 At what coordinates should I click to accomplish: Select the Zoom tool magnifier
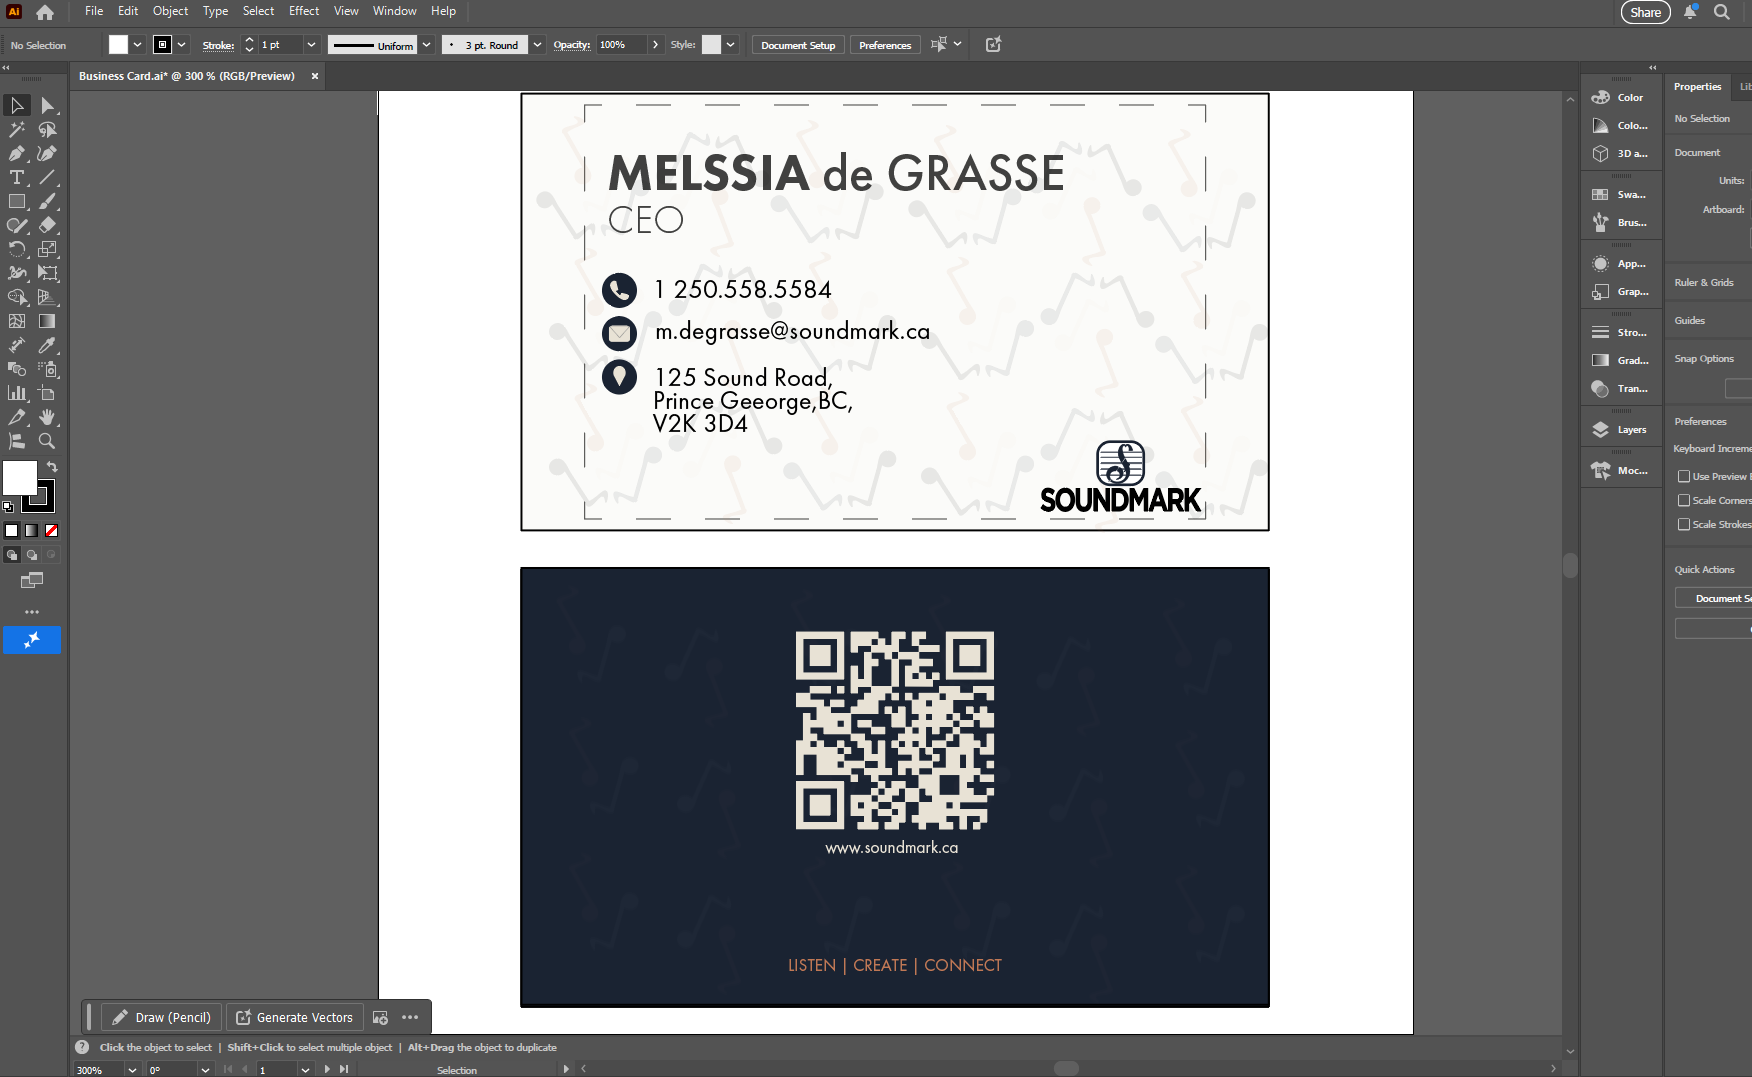[47, 441]
